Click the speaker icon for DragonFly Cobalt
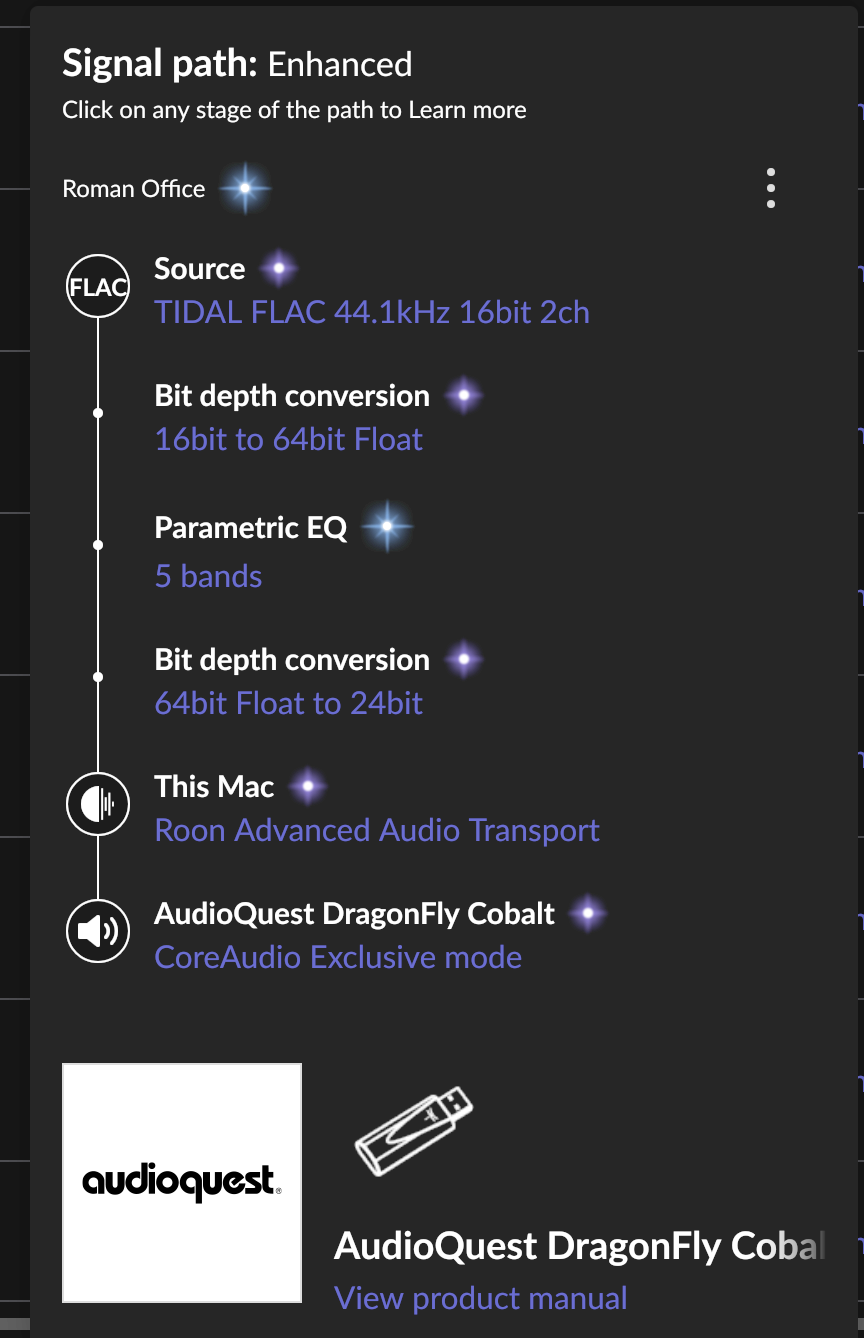The height and width of the screenshot is (1338, 864). click(98, 931)
